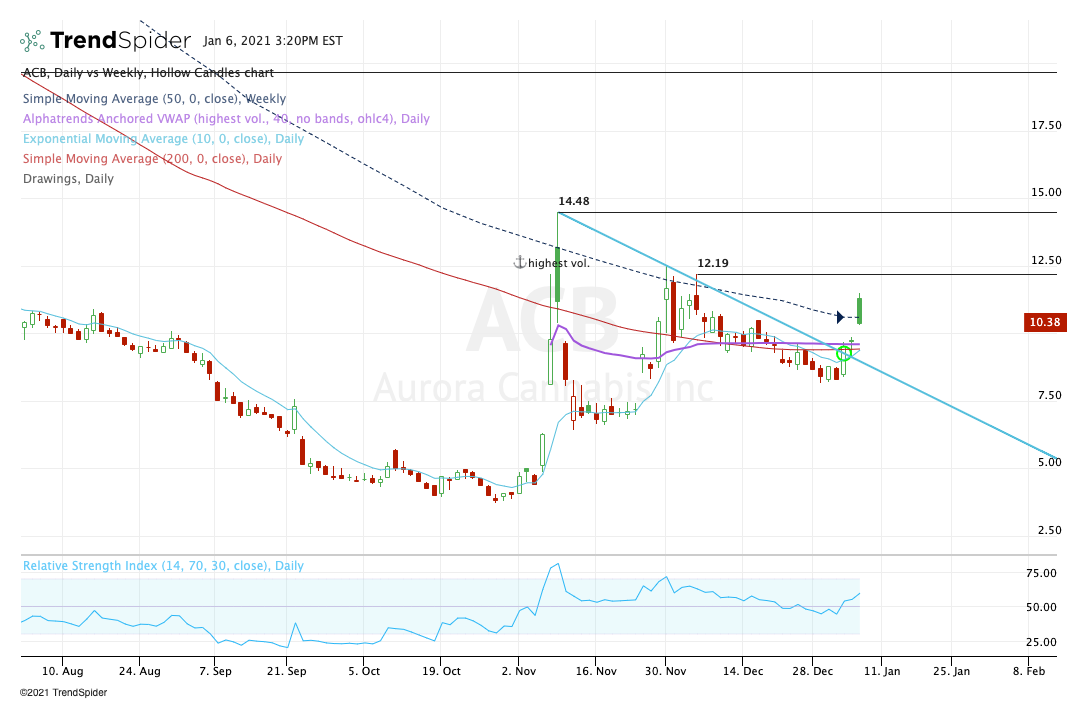Select the Exponential Moving Average 10 legend

[x=164, y=139]
